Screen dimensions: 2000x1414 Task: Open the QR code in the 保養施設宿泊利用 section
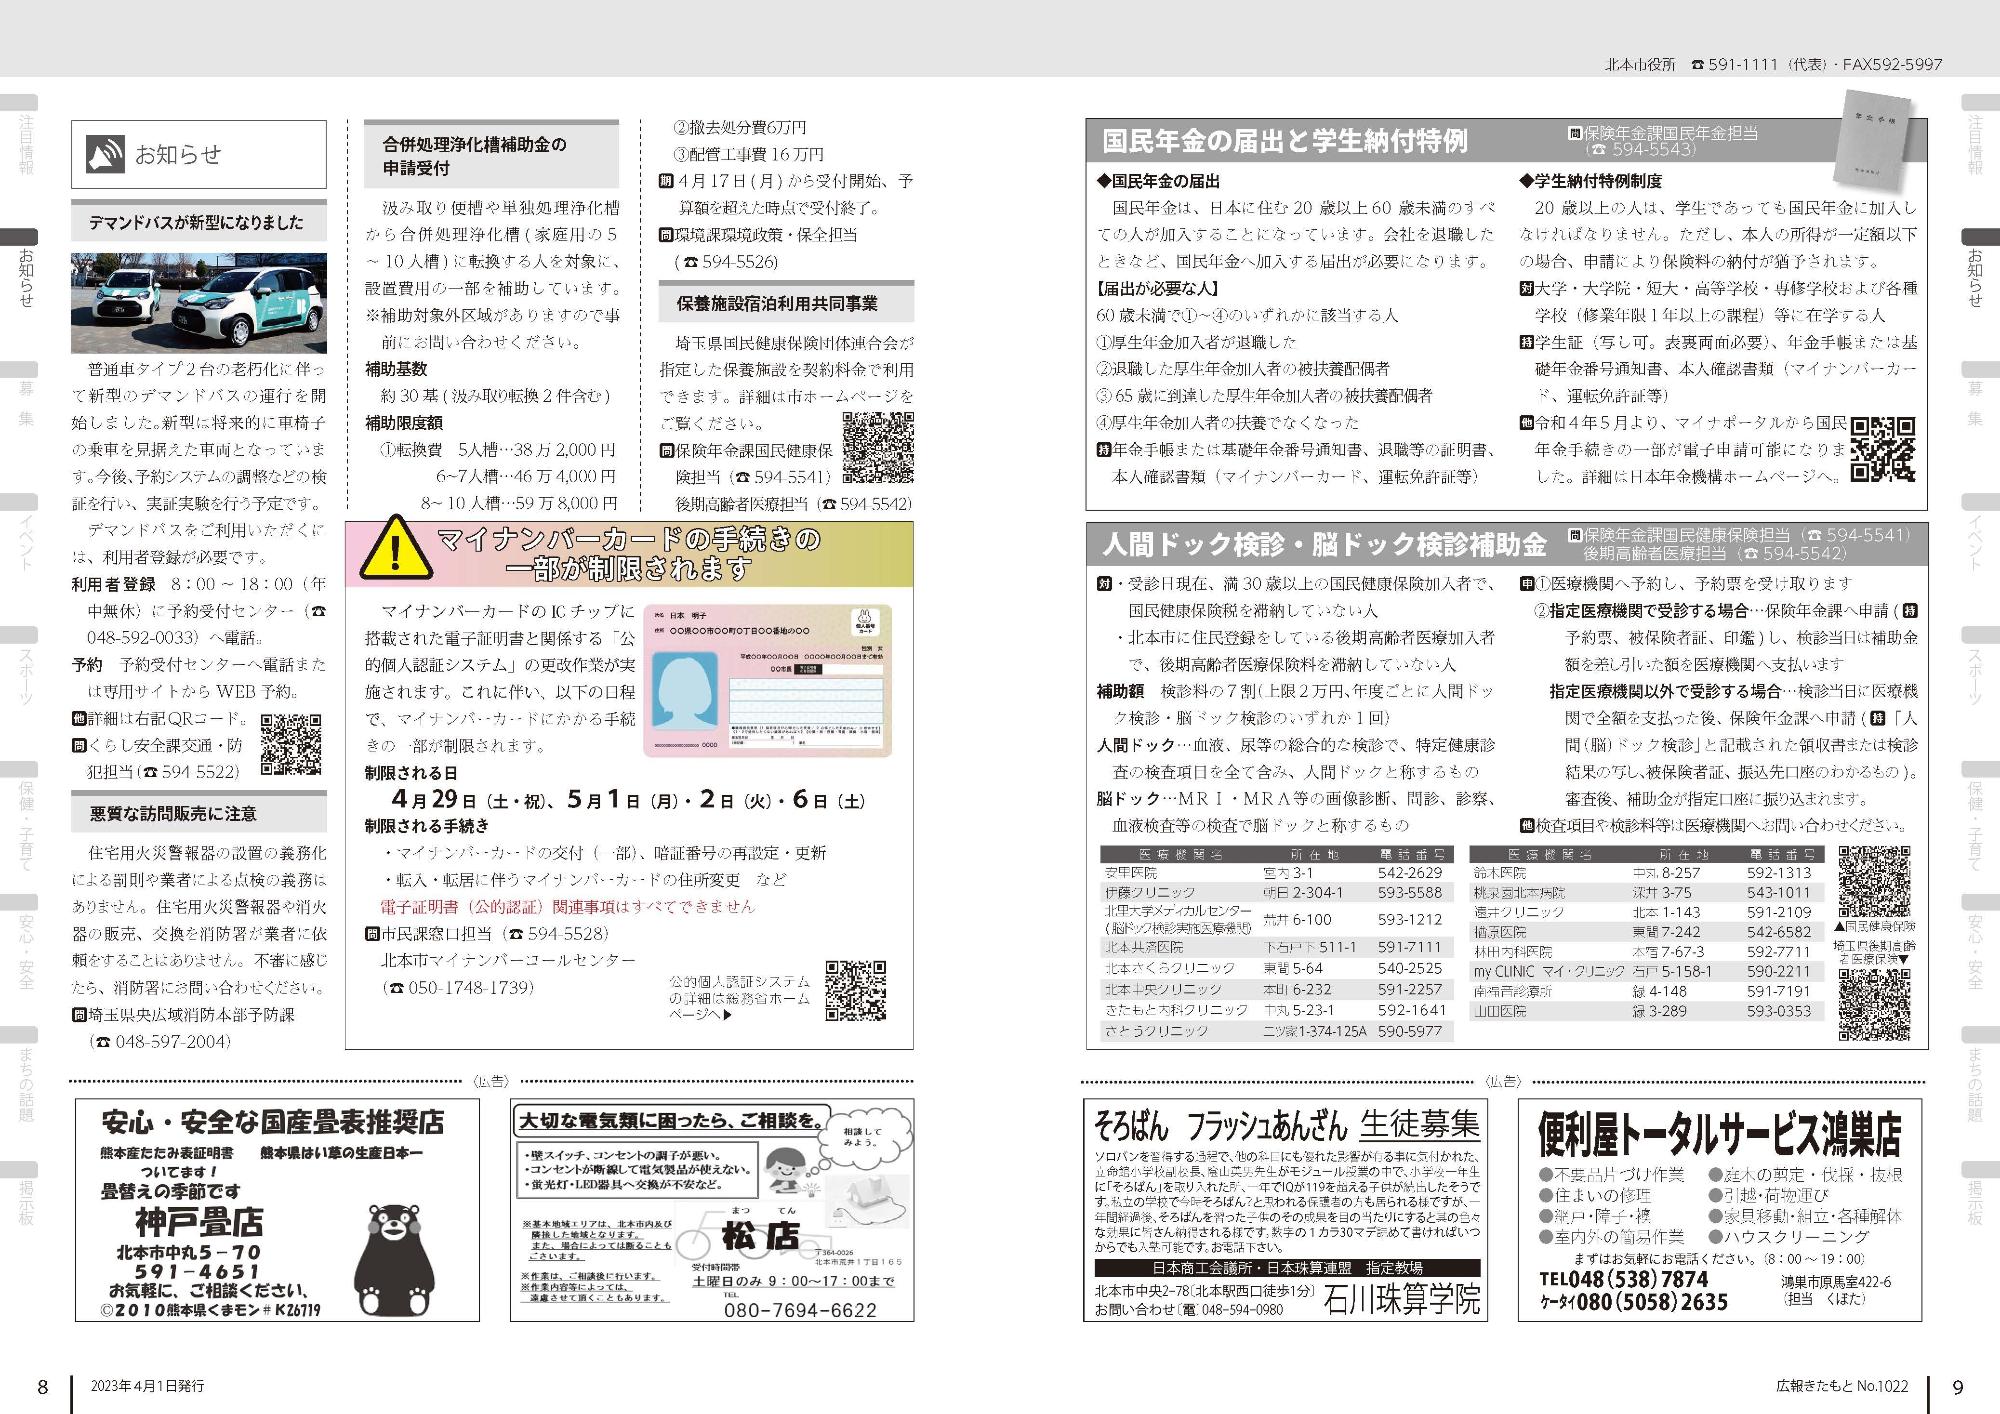pos(878,448)
